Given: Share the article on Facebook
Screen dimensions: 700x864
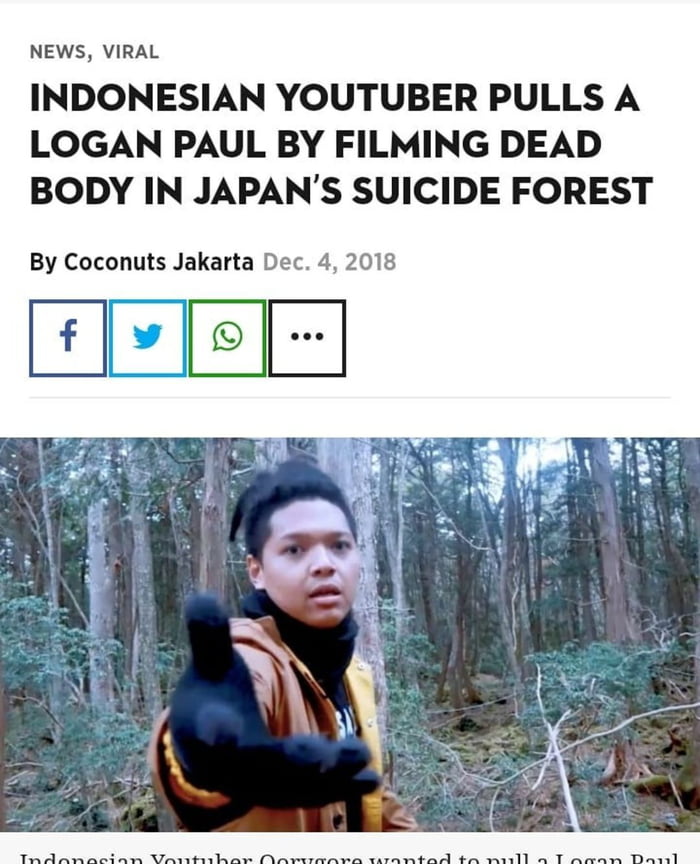Looking at the screenshot, I should pos(68,338).
